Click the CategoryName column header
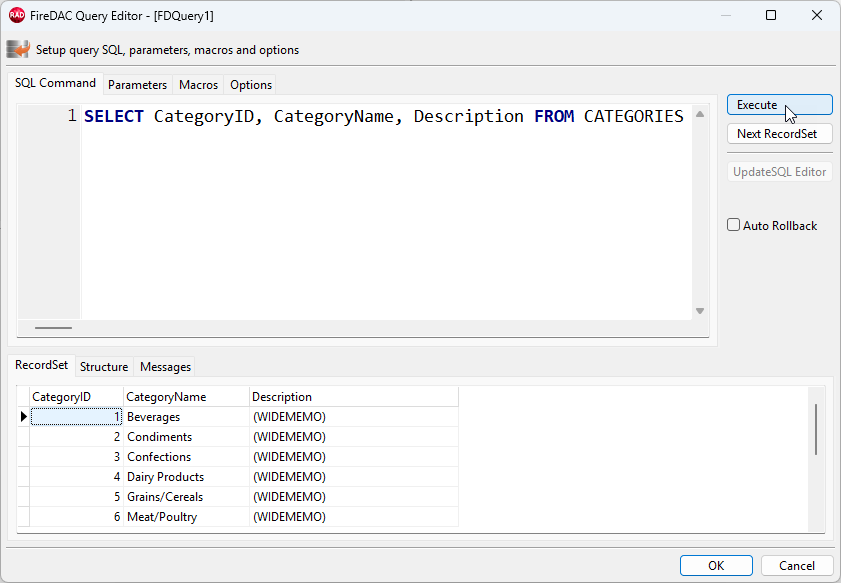This screenshot has width=841, height=583. [186, 397]
